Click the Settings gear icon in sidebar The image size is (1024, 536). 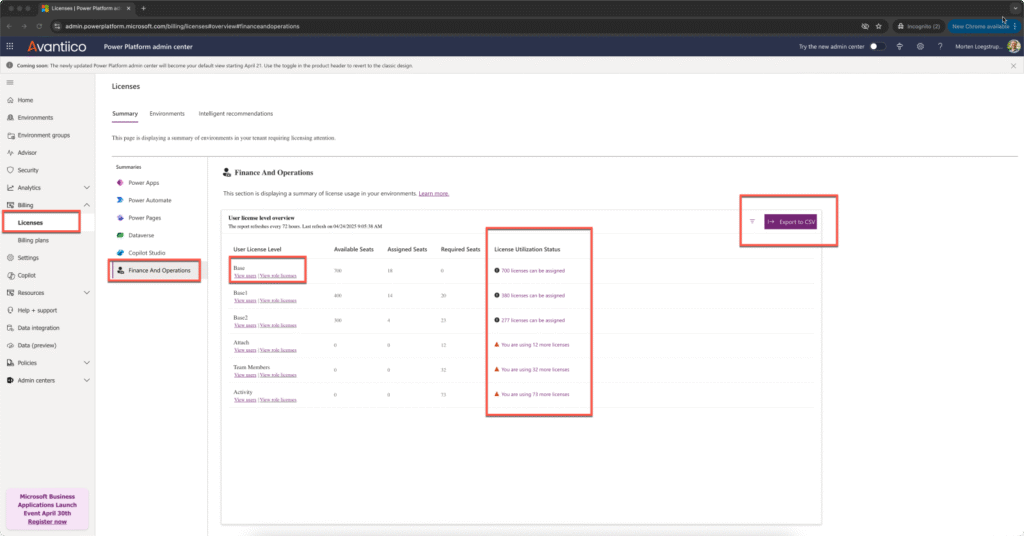click(10, 258)
